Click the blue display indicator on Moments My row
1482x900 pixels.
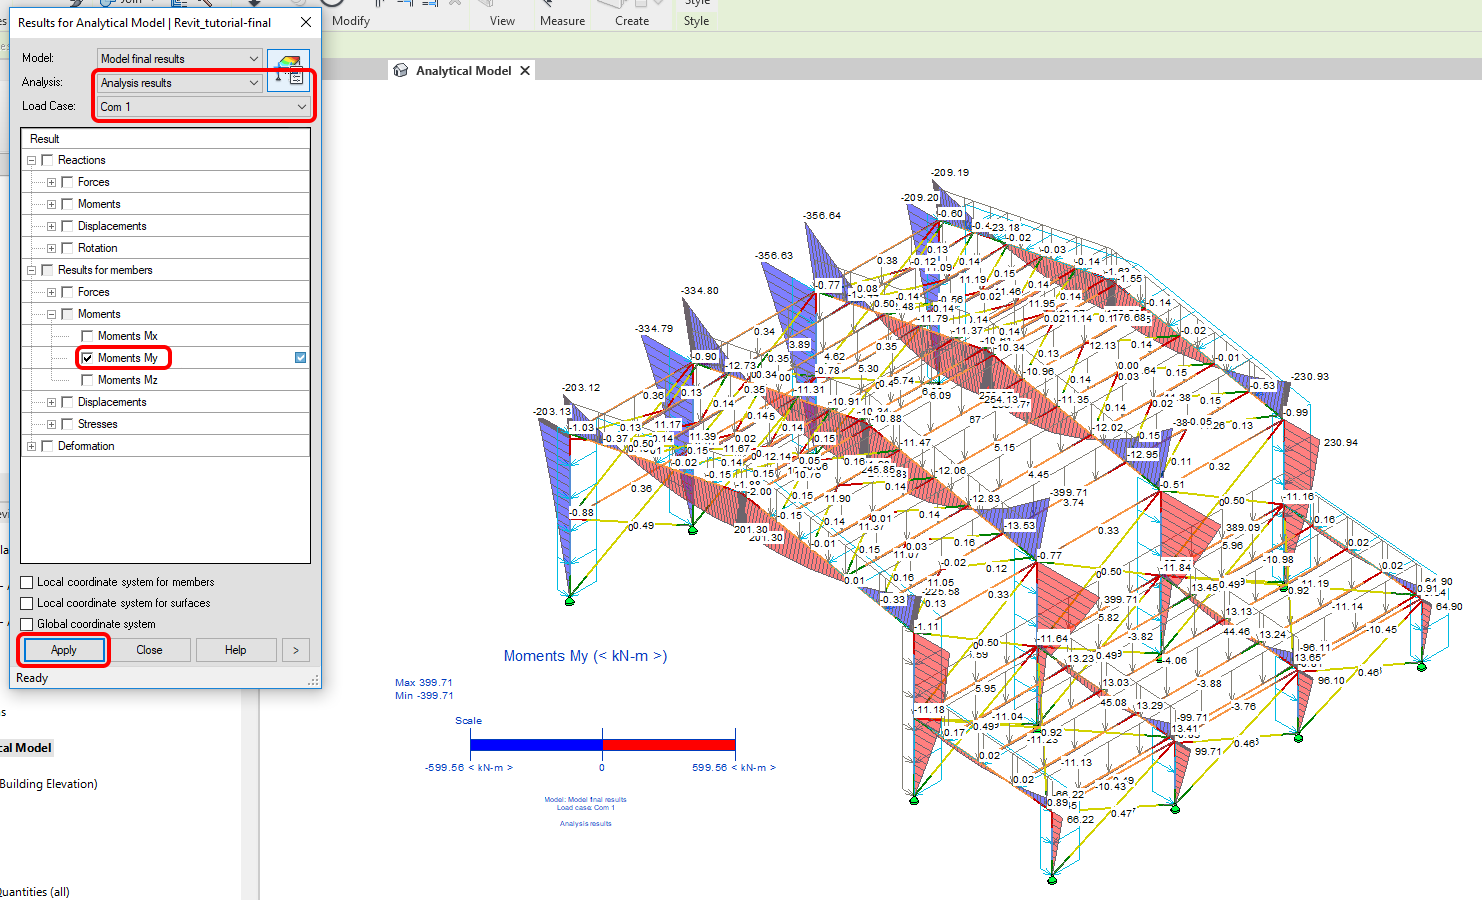pos(301,358)
